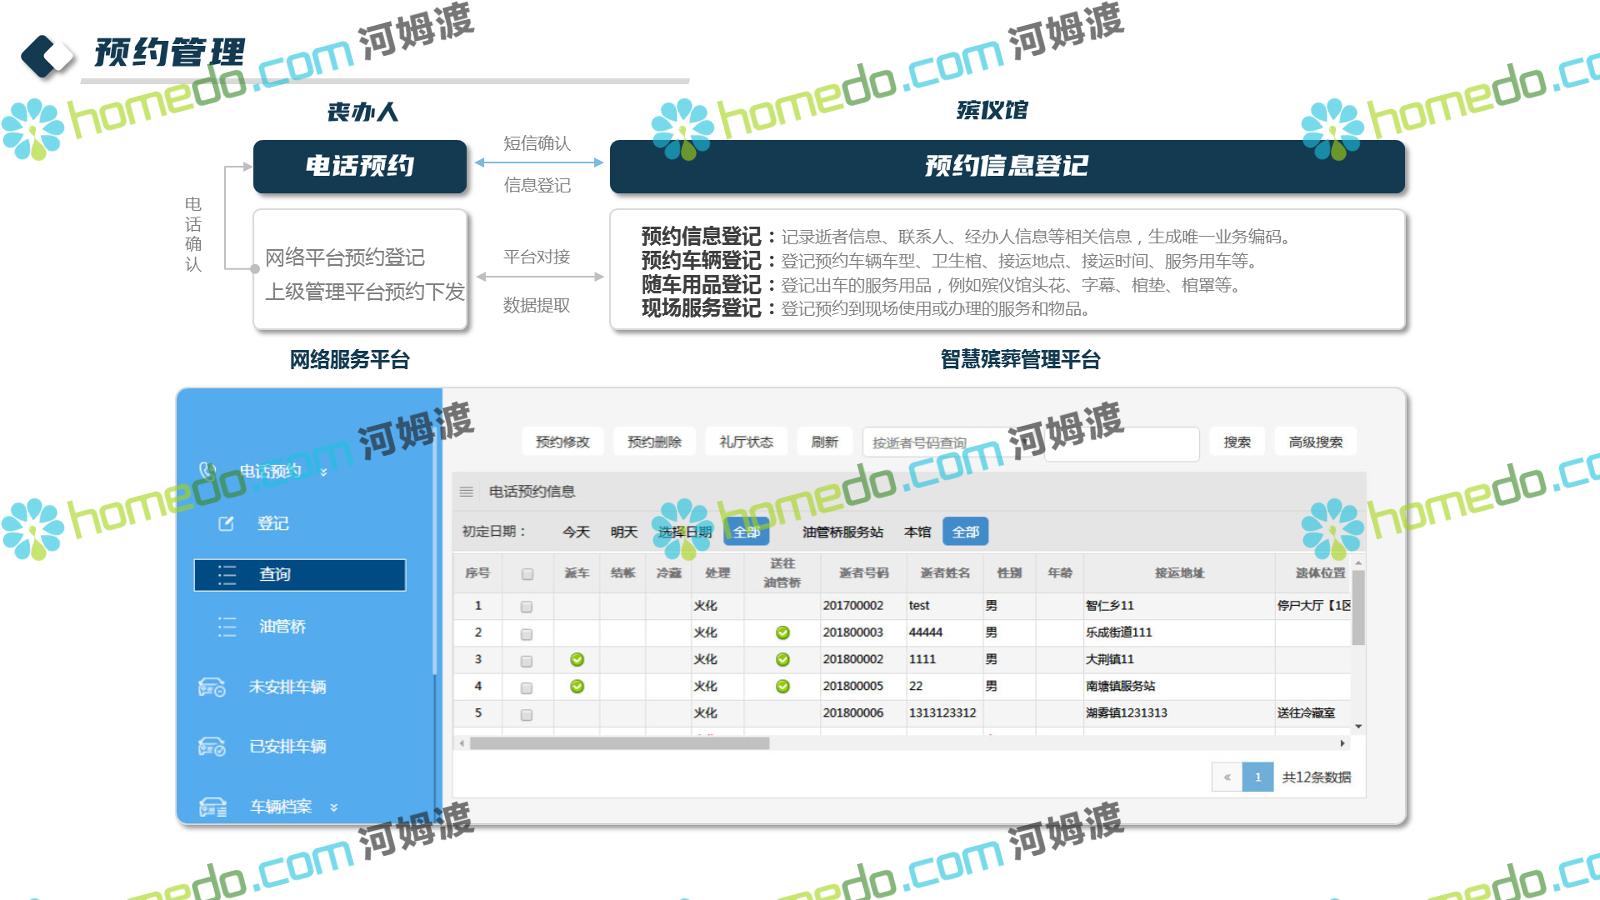The width and height of the screenshot is (1600, 900).
Task: Expand the 车辆档案 sidebar chevron
Action: (334, 808)
